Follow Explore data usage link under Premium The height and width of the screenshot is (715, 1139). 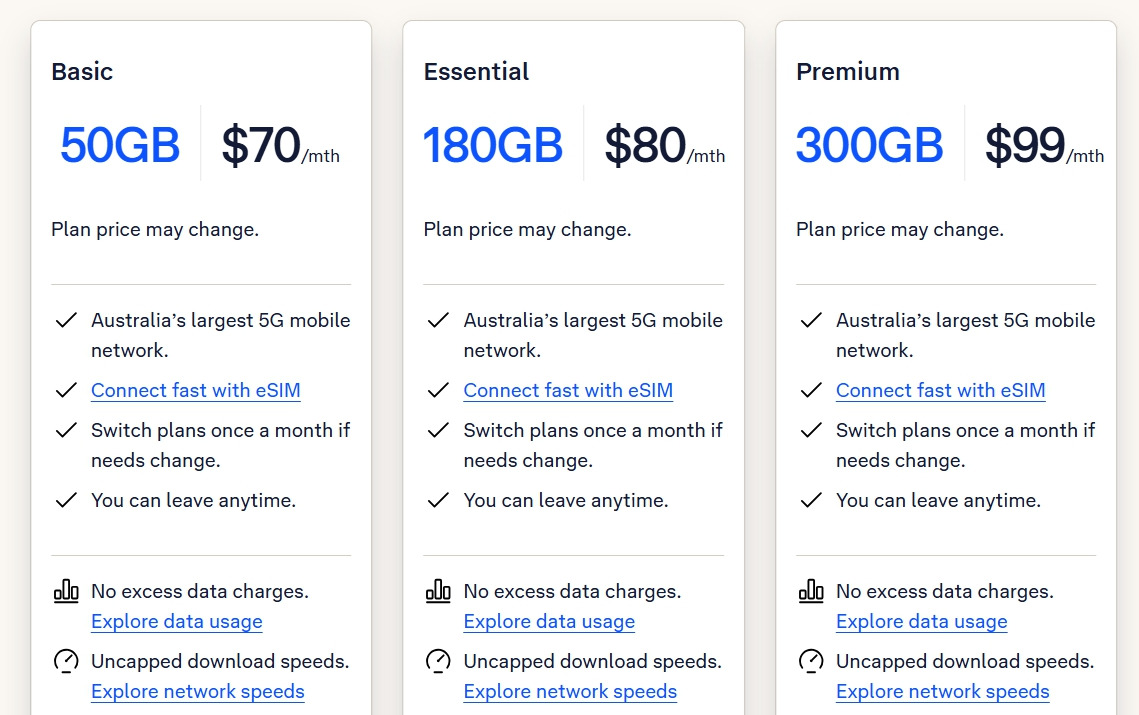tap(922, 621)
